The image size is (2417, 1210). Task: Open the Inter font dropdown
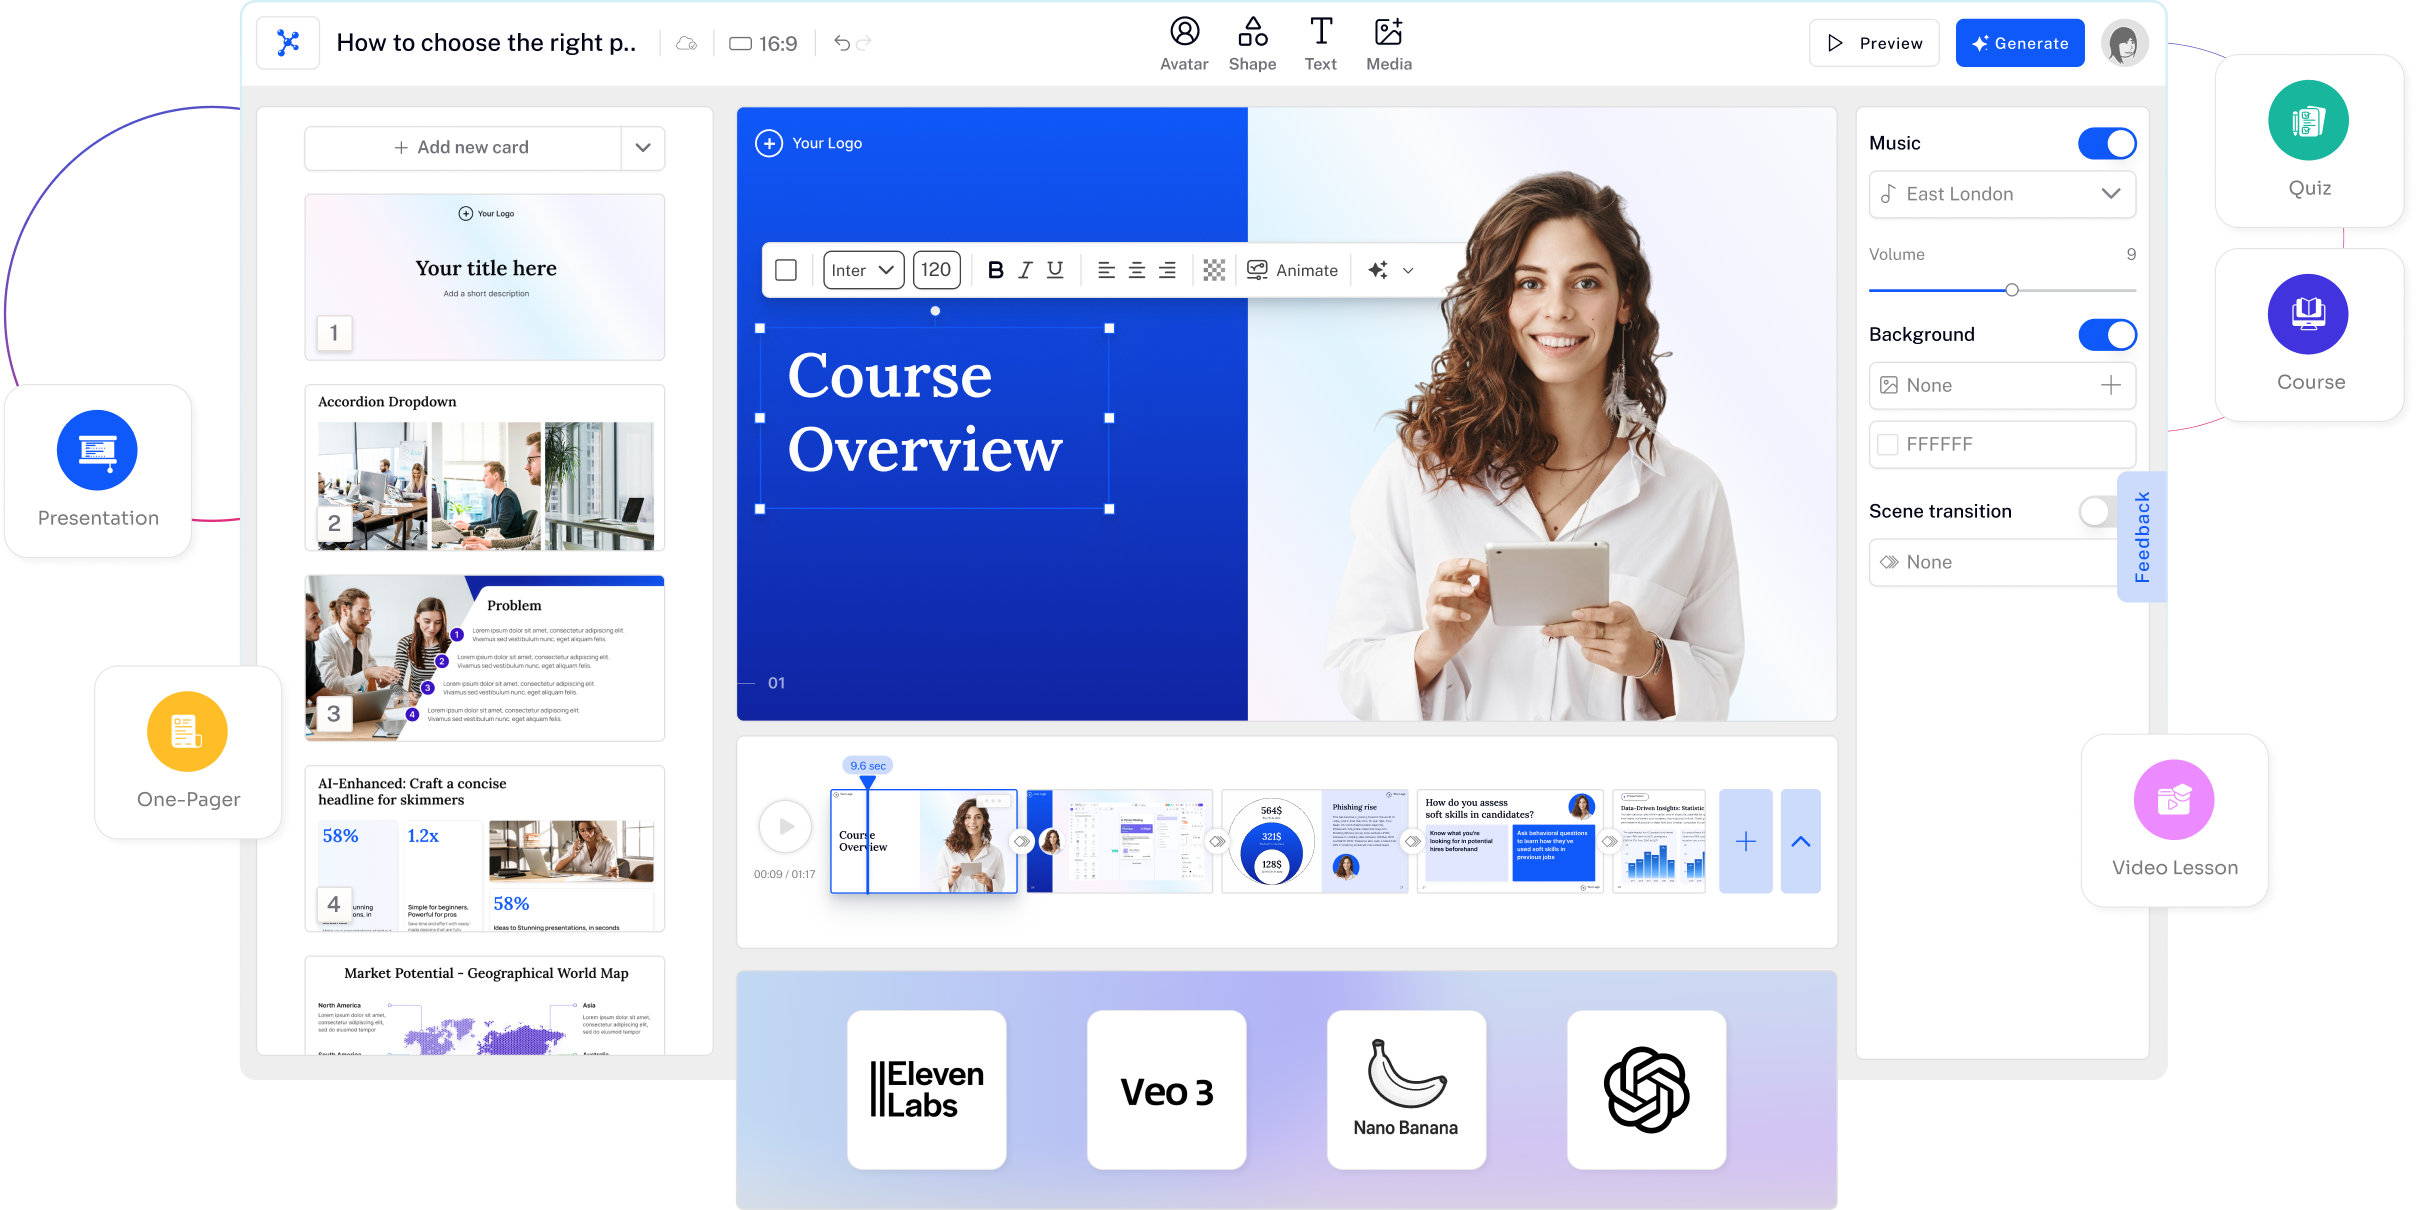point(863,270)
